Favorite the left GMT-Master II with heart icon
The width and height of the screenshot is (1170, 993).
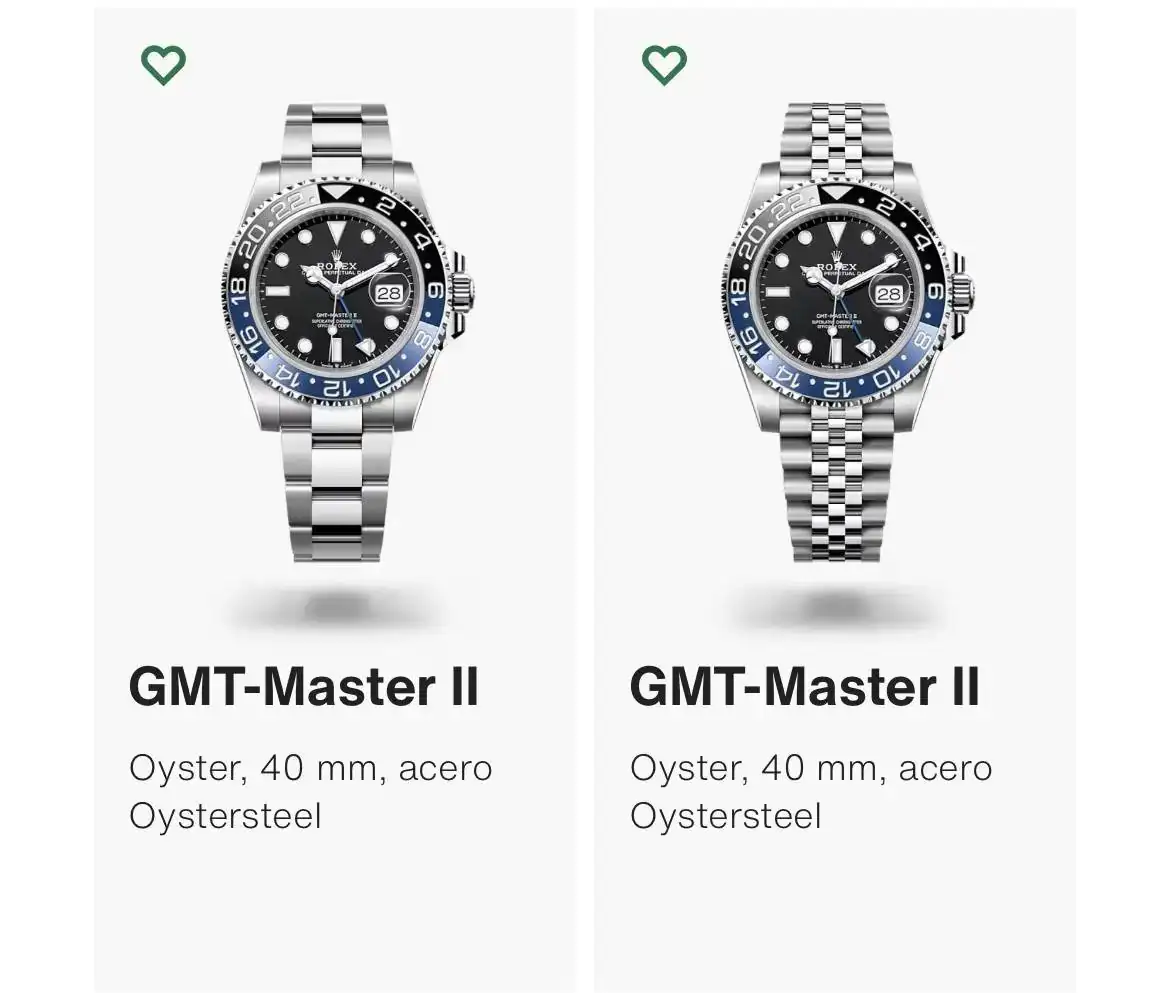163,66
